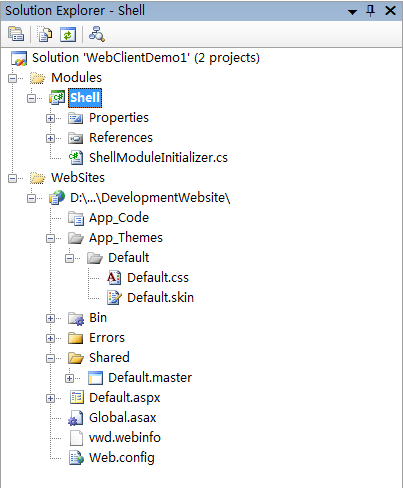
Task: Click the View Class Diagram toolbar icon
Action: click(97, 35)
